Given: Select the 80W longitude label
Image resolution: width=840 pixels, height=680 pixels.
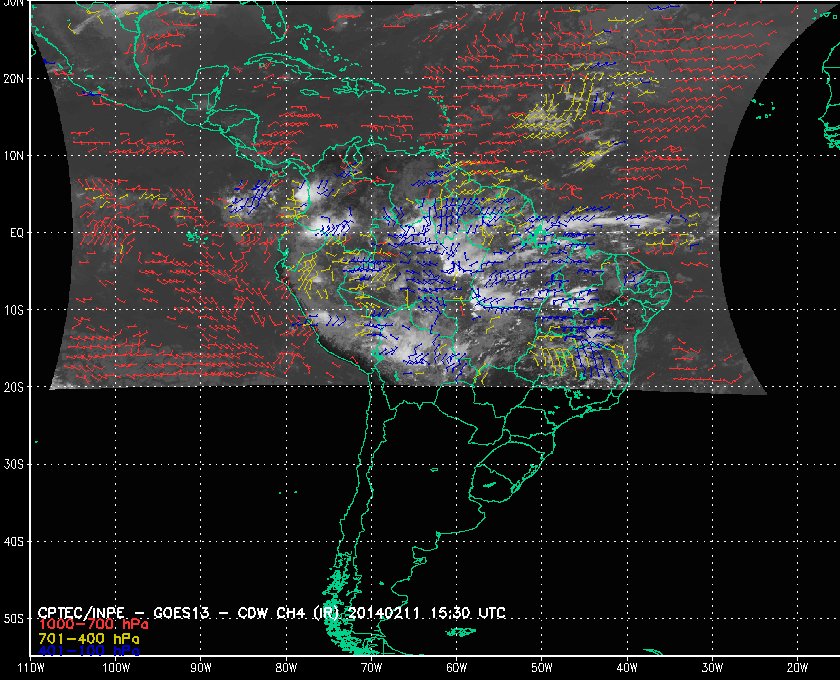Looking at the screenshot, I should coord(286,668).
